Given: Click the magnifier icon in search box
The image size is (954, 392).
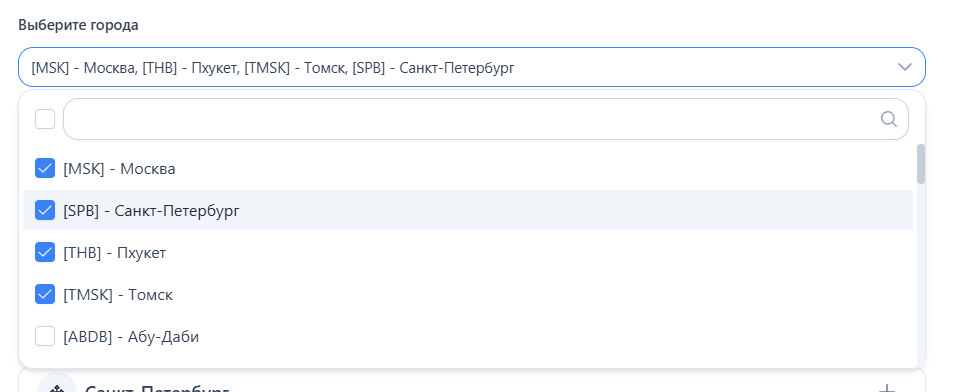Looking at the screenshot, I should pos(888,119).
